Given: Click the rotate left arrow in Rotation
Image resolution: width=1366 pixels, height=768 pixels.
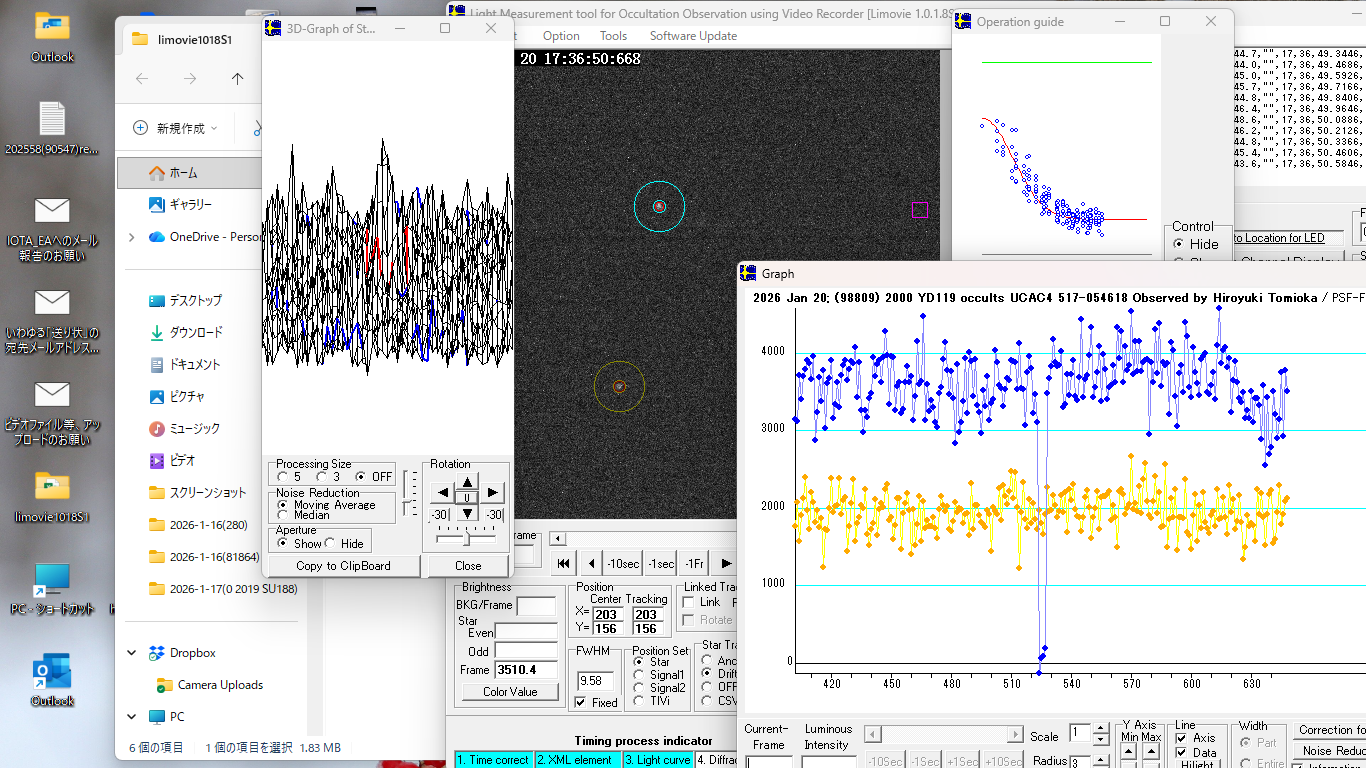Looking at the screenshot, I should (x=443, y=493).
